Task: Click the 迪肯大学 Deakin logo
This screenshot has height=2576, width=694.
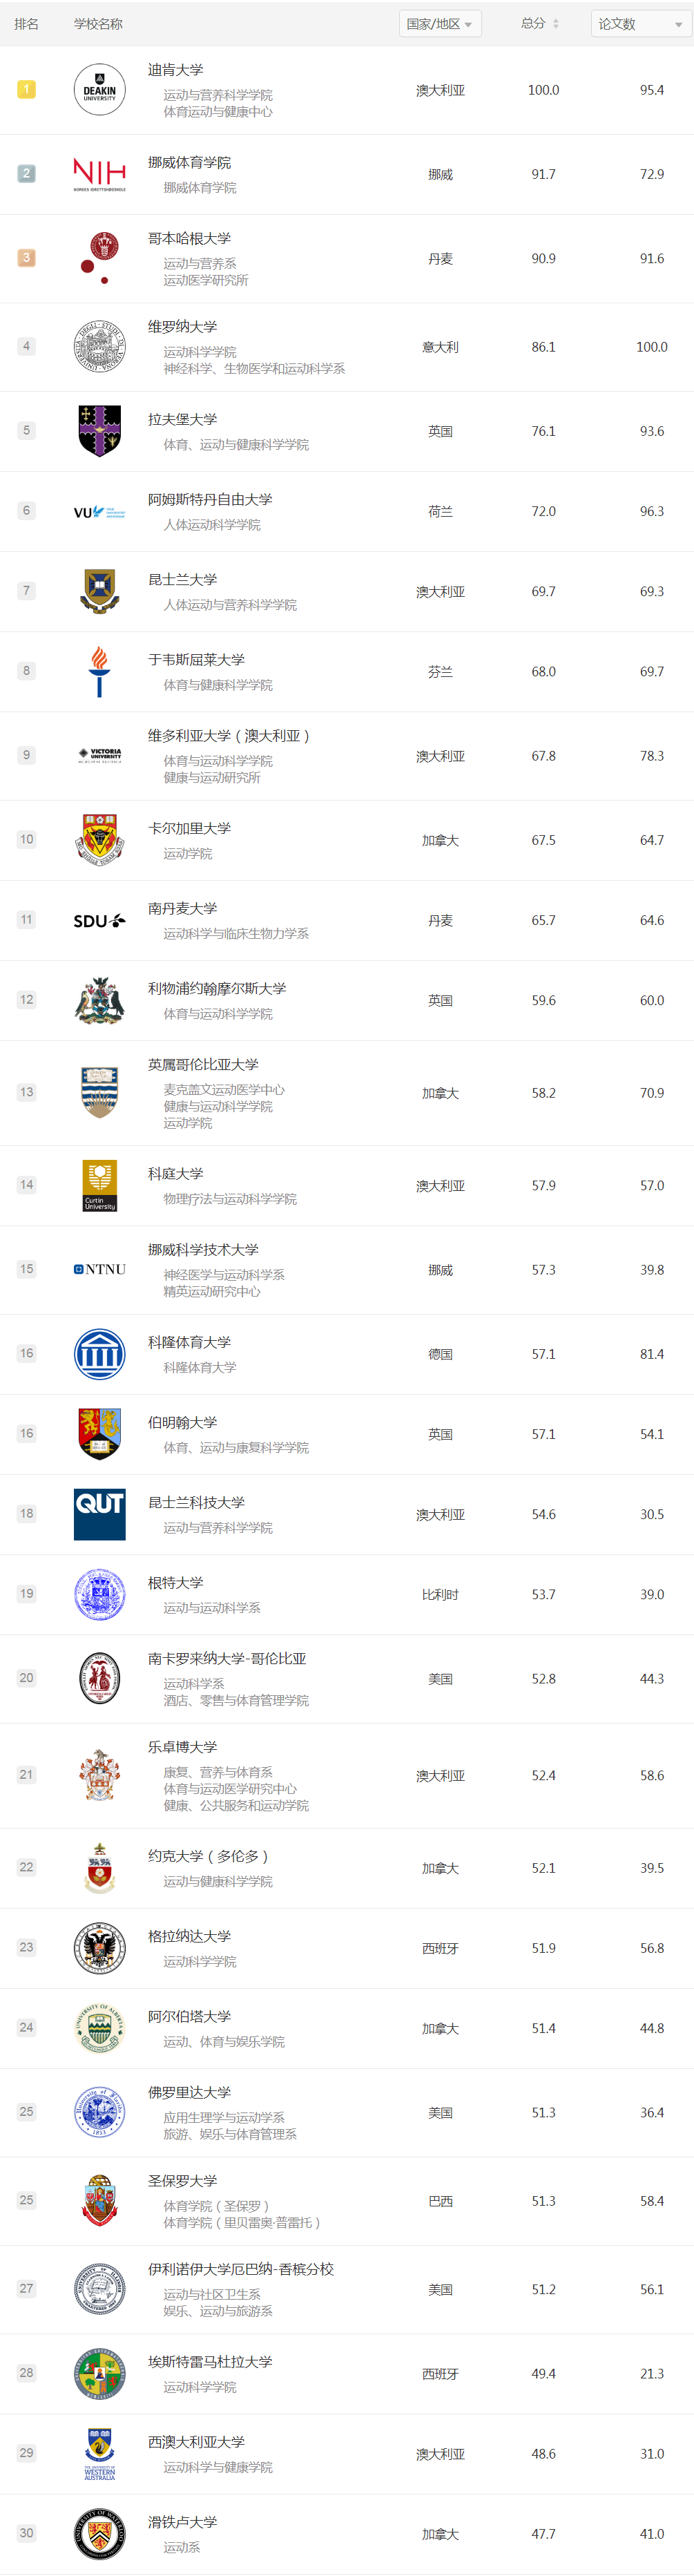Action: 100,90
